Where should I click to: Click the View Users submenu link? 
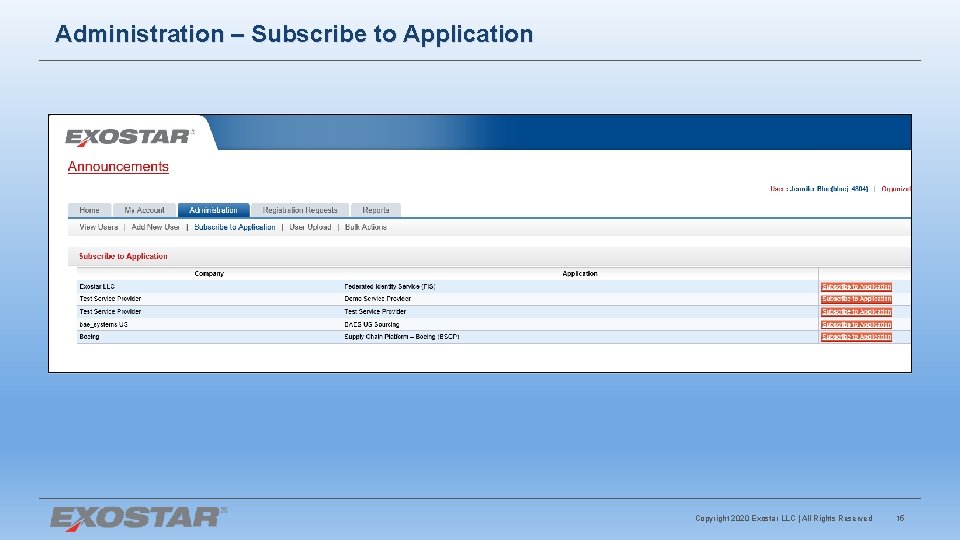pos(99,227)
